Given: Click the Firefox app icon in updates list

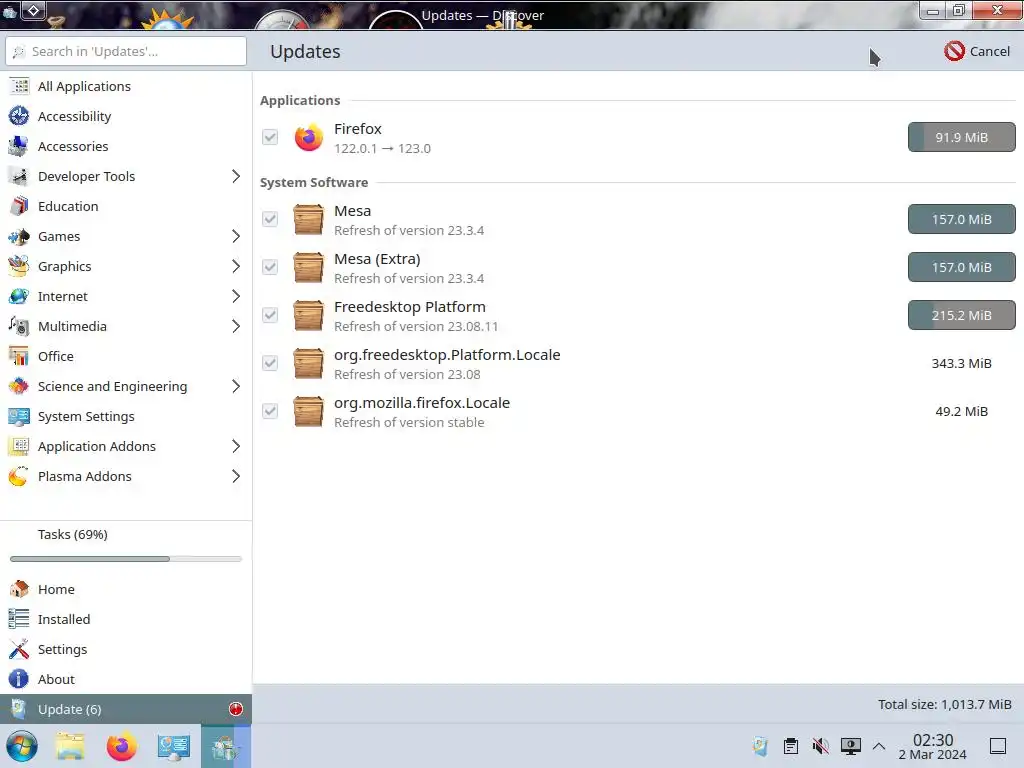Looking at the screenshot, I should [x=308, y=137].
